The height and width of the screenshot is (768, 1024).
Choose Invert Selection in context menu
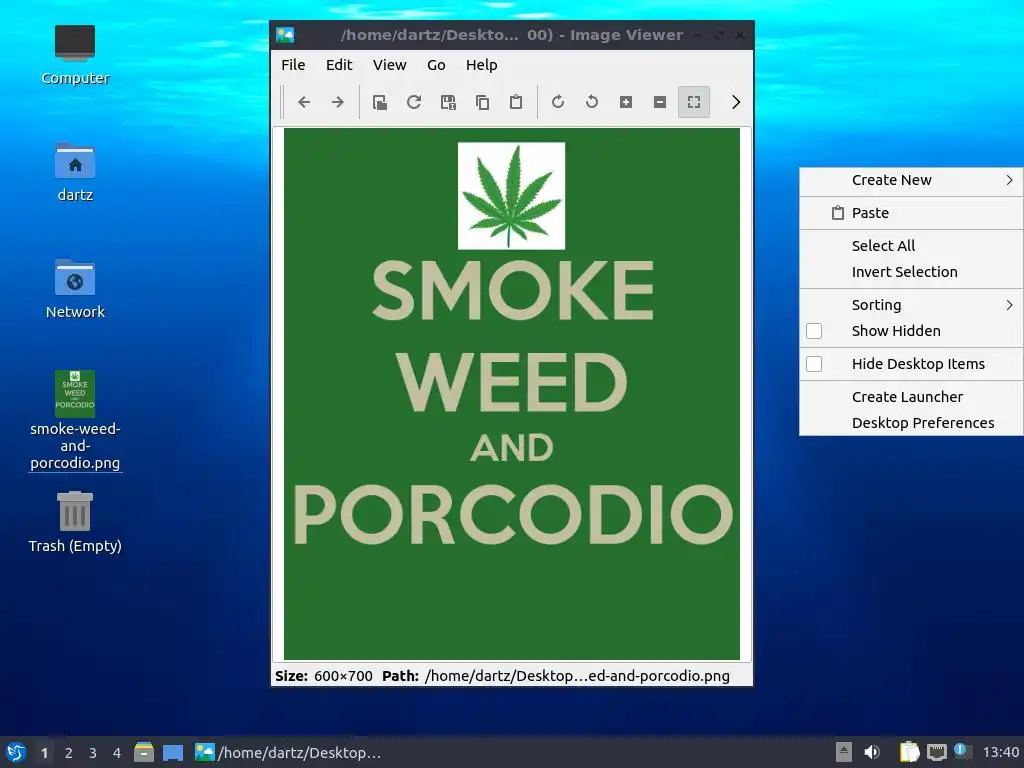(x=911, y=272)
